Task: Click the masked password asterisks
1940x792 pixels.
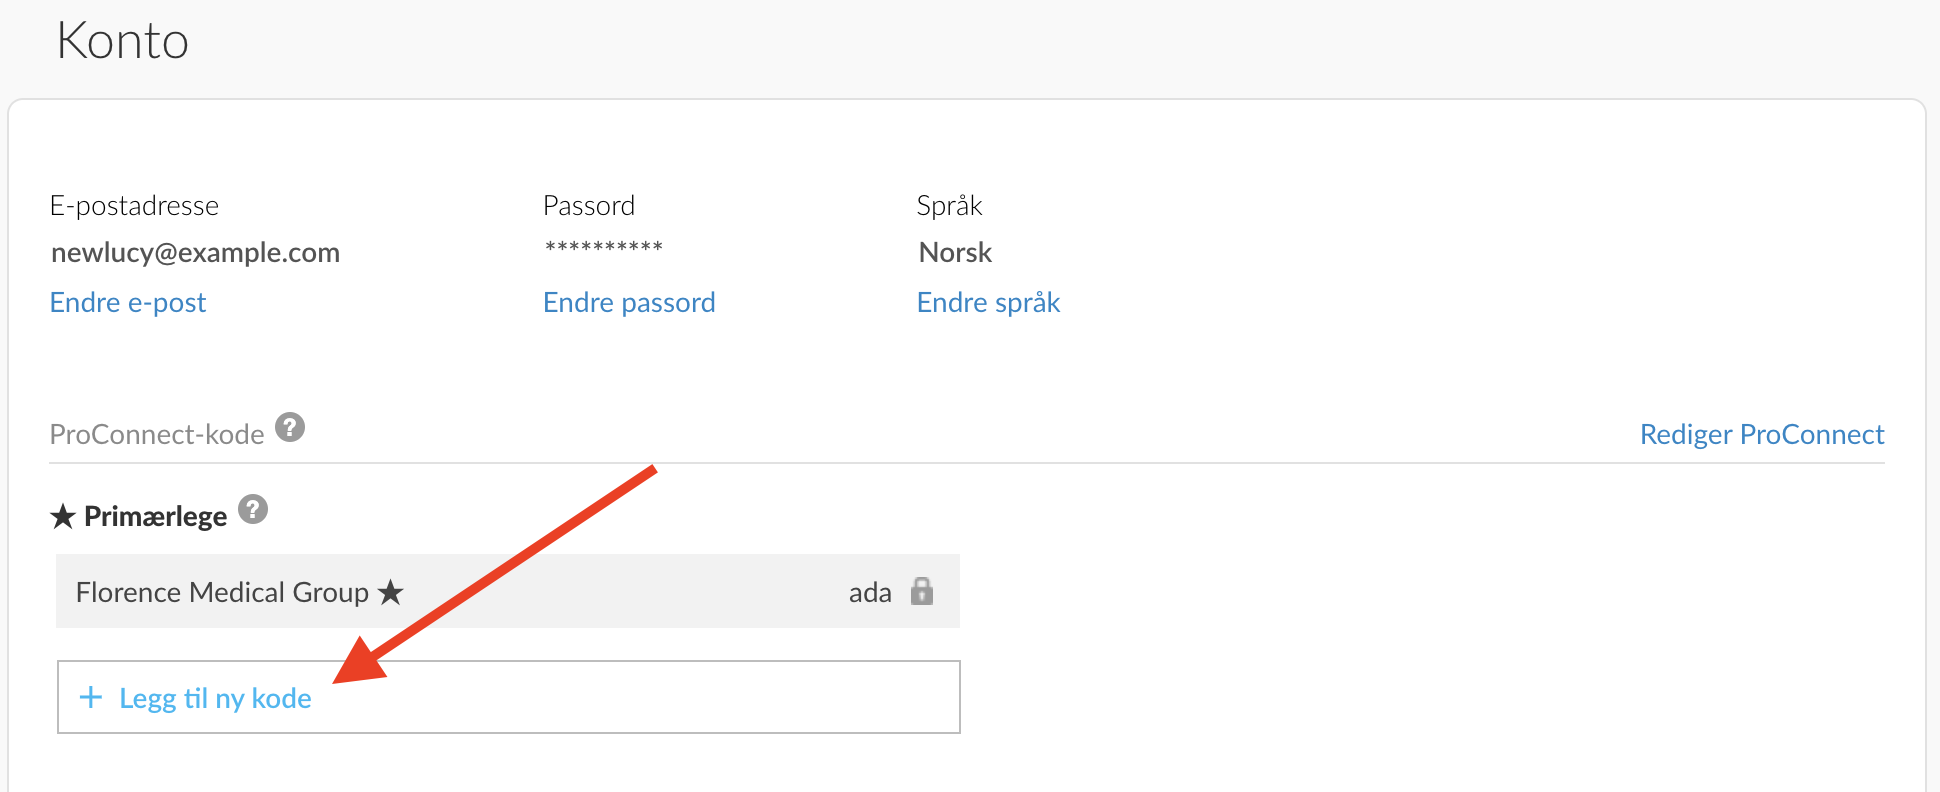Action: coord(604,247)
